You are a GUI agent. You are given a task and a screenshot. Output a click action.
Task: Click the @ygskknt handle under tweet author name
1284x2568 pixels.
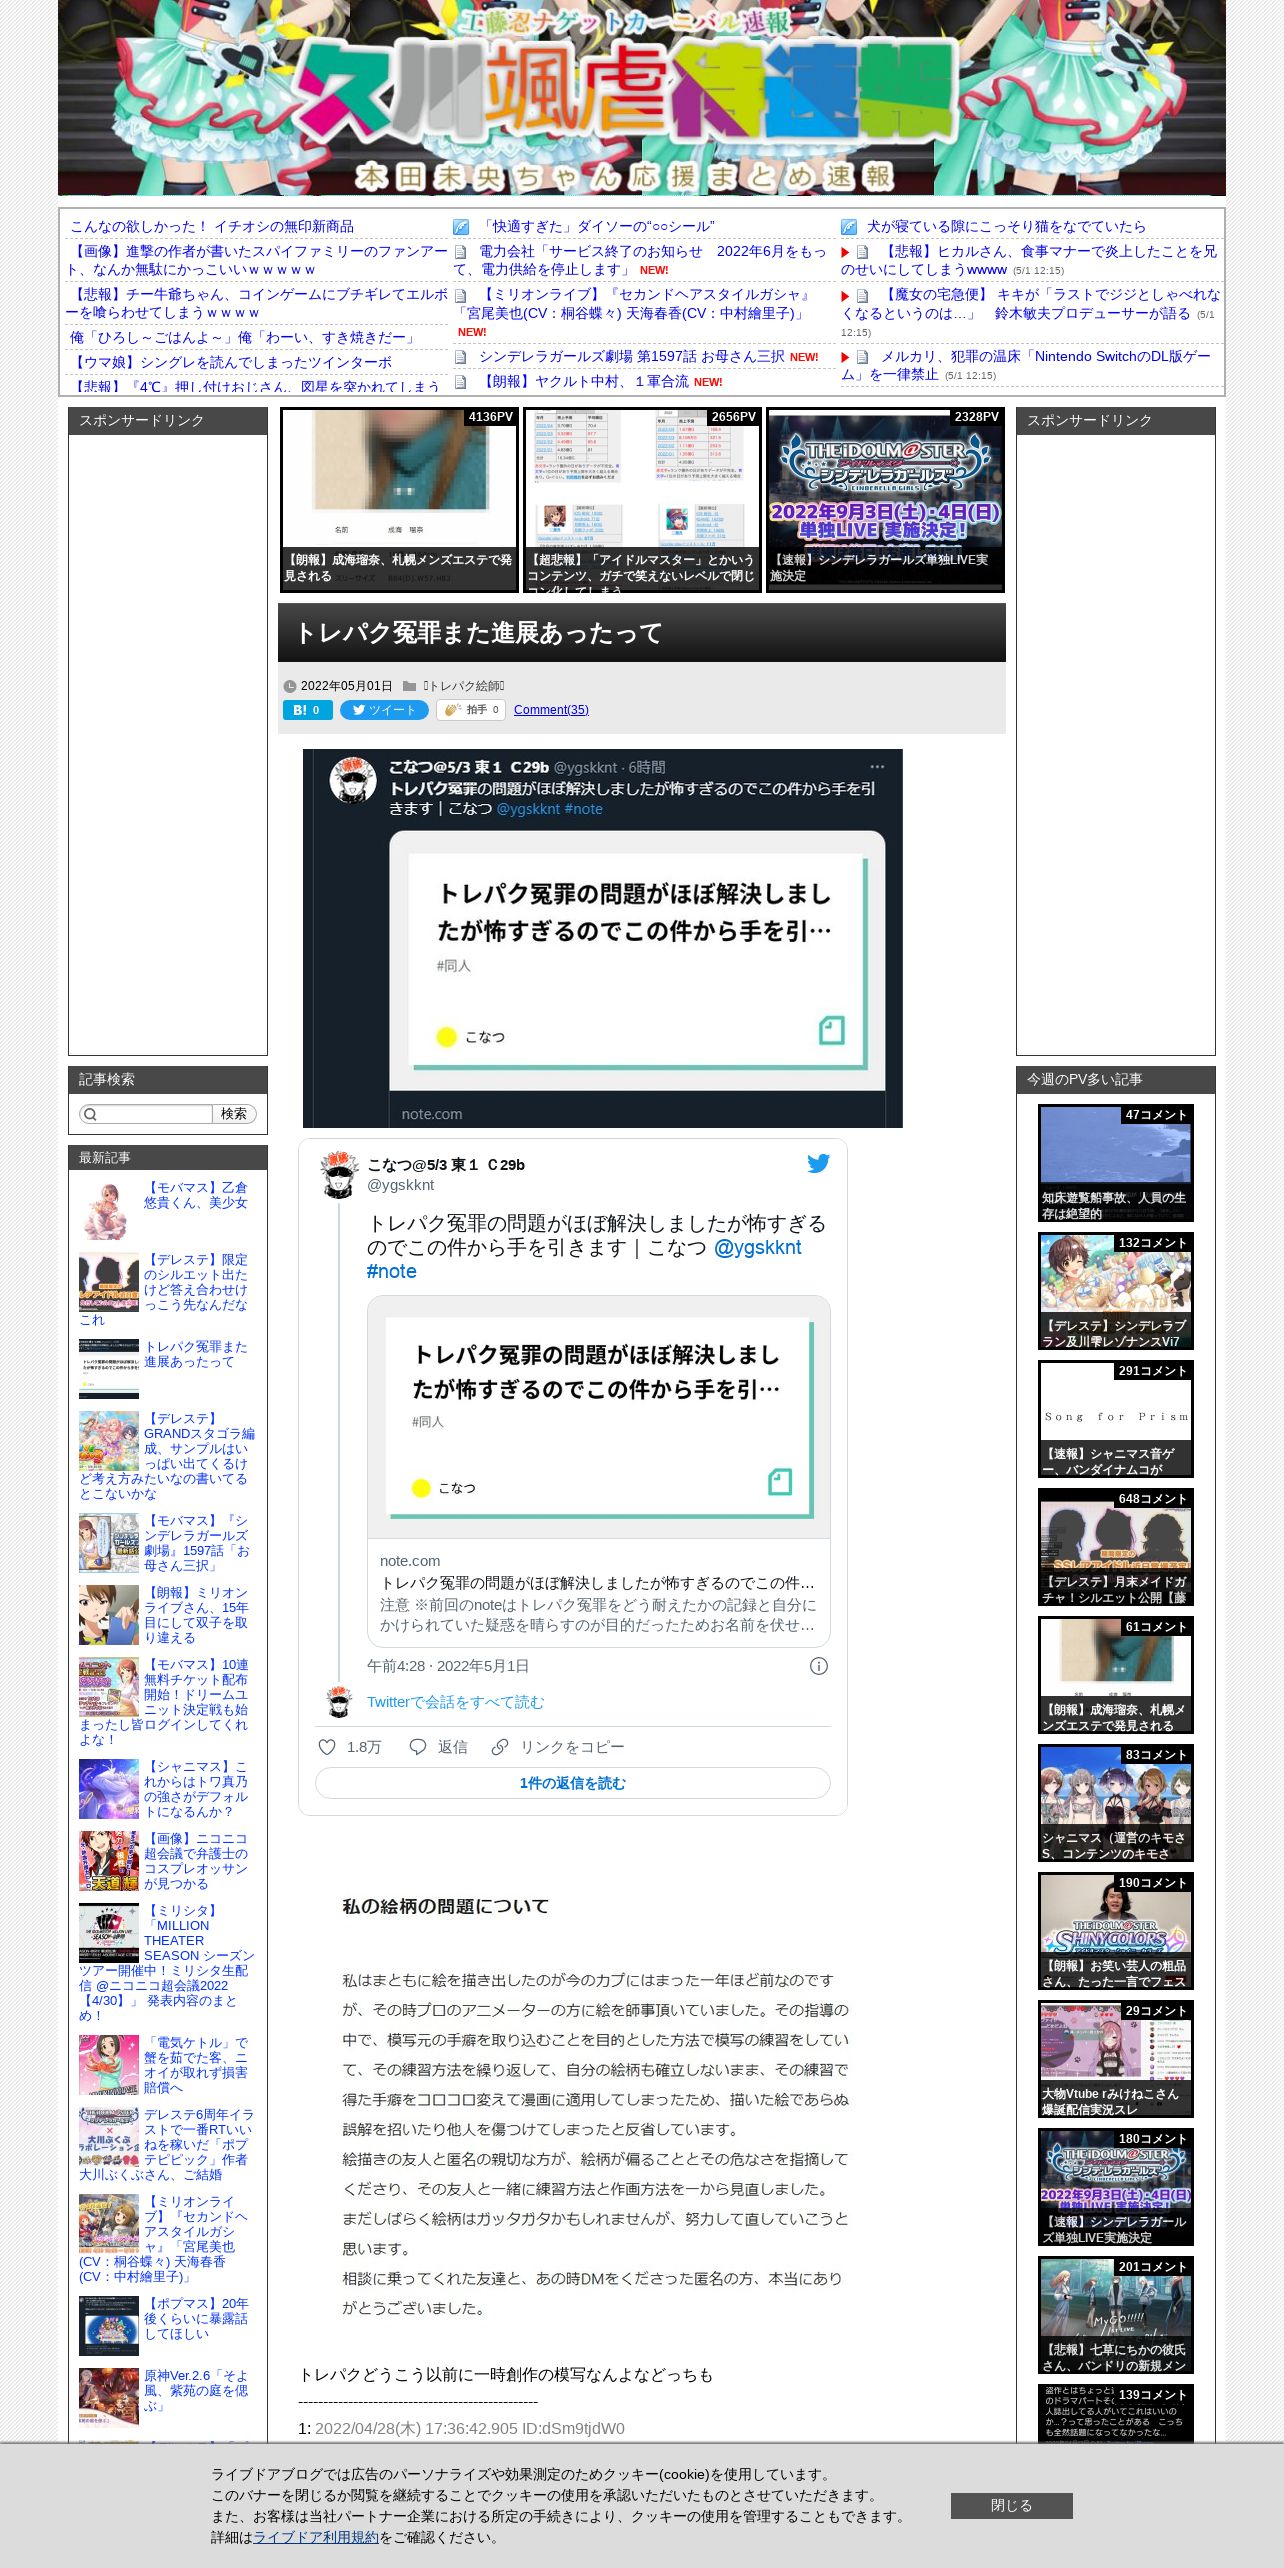click(401, 1185)
